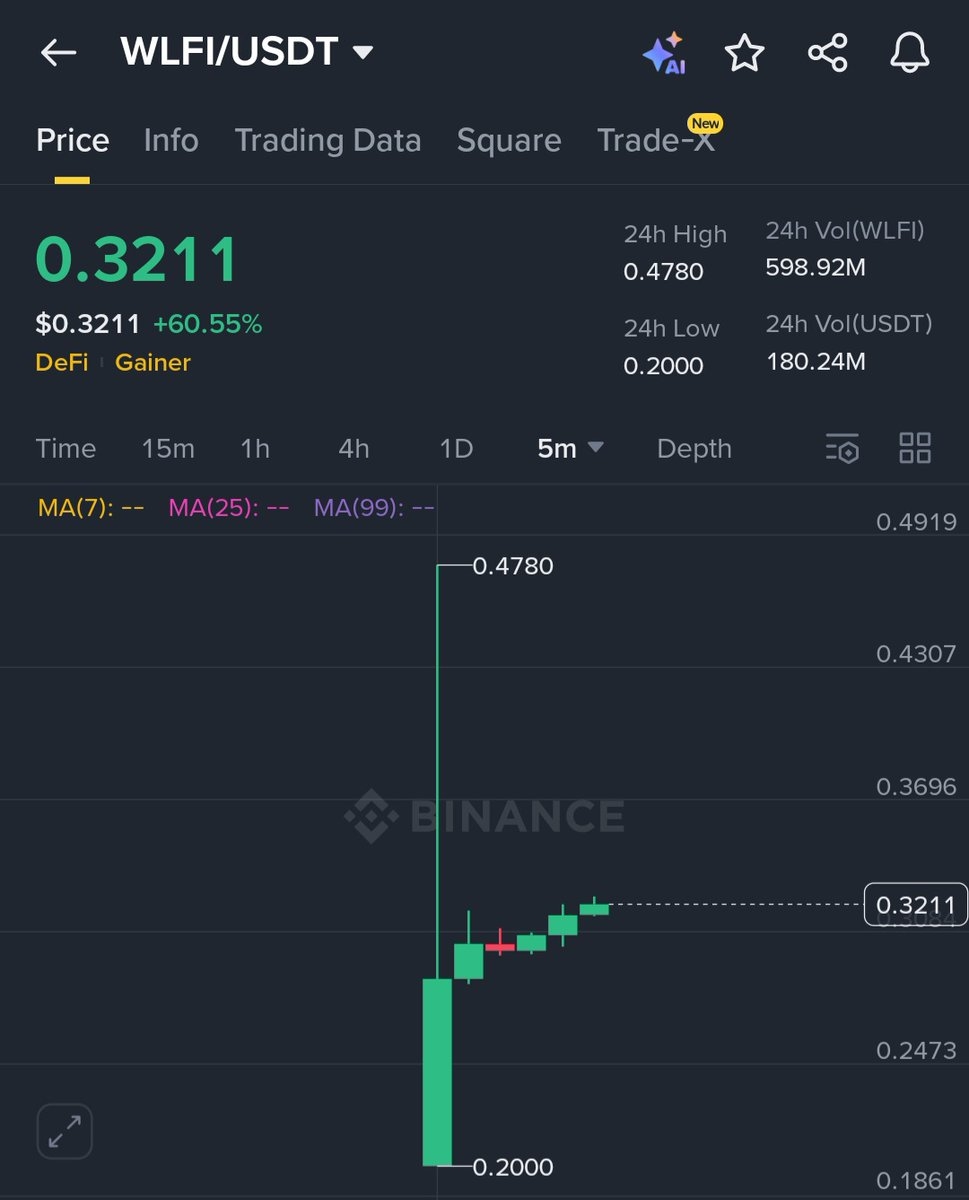Expand chart to fullscreen

(x=65, y=1131)
